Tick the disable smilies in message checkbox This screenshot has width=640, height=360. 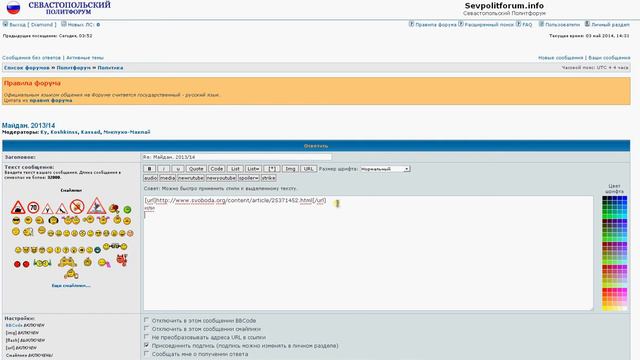click(x=147, y=328)
